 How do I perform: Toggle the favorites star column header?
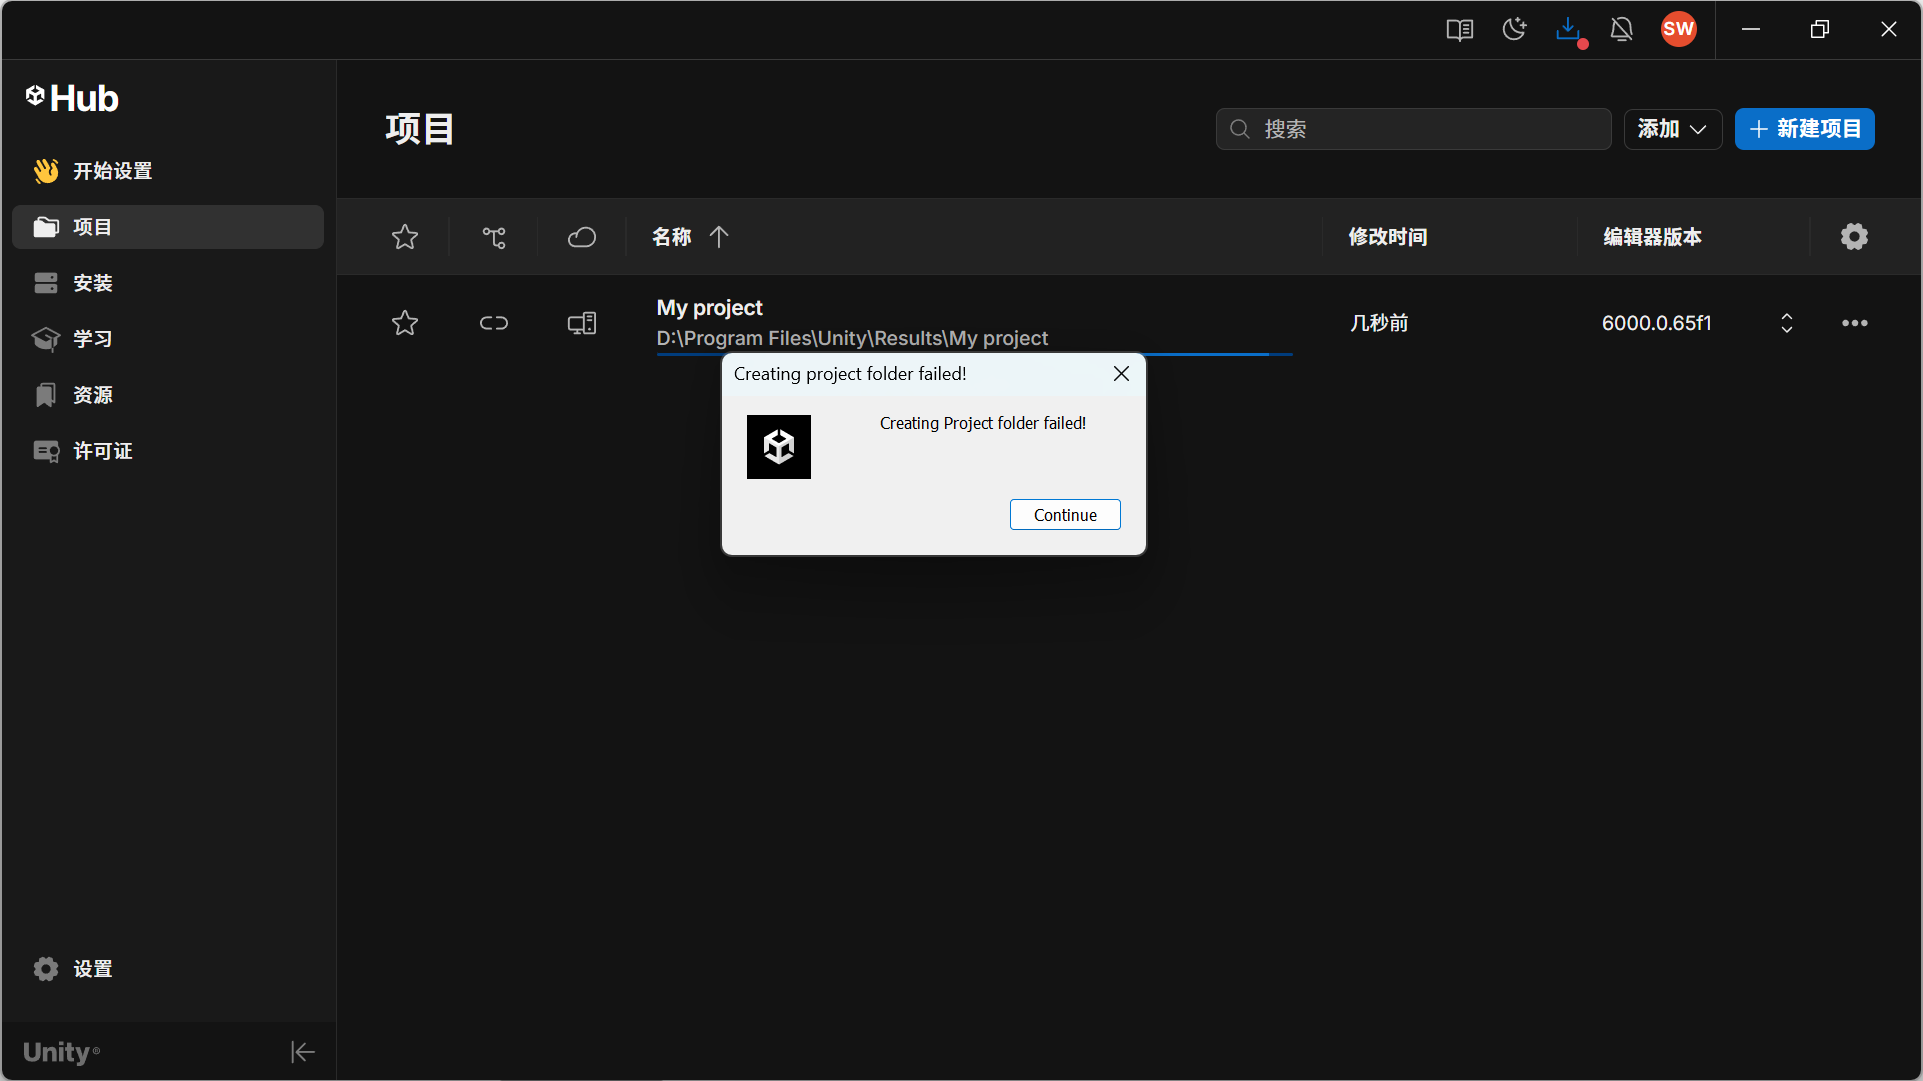405,237
